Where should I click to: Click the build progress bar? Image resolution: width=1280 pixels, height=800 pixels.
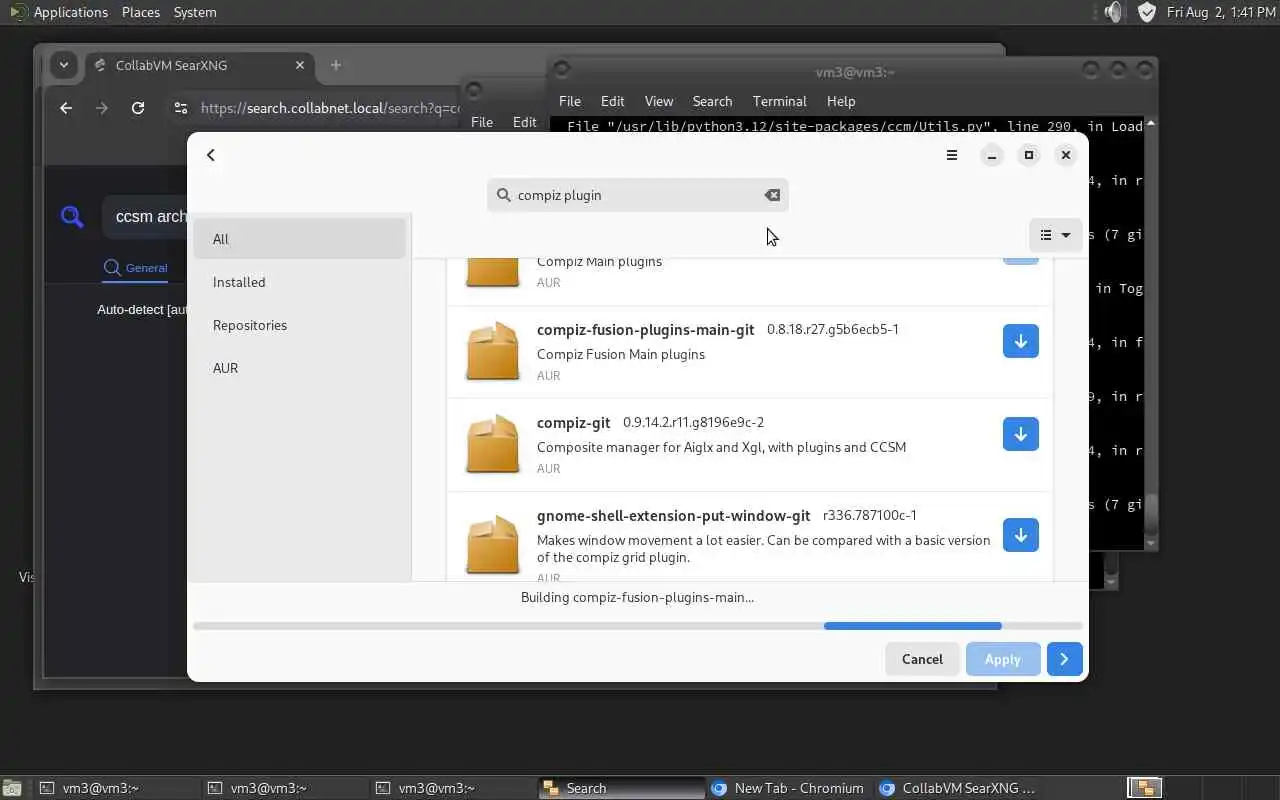(637, 626)
